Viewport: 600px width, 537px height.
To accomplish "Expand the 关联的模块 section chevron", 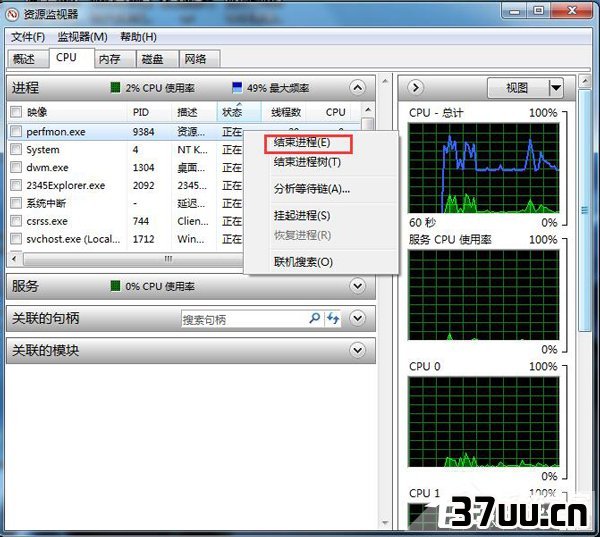I will click(x=358, y=350).
